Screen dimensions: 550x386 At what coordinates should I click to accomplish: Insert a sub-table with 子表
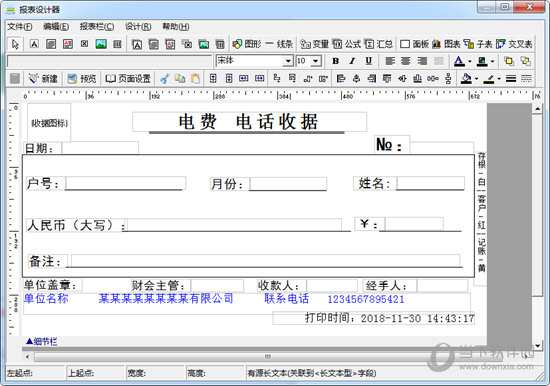point(478,44)
